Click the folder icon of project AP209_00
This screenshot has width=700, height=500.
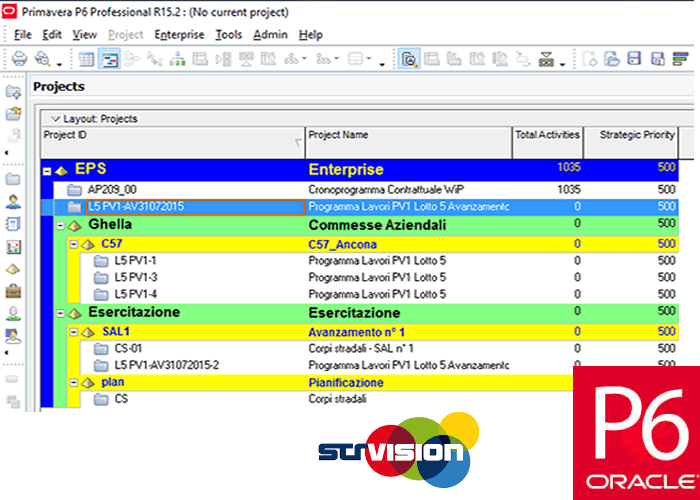74,190
